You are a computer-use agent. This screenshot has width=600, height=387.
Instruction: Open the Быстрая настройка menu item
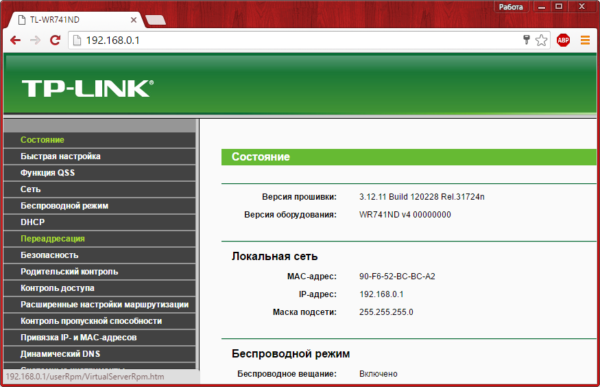99,156
